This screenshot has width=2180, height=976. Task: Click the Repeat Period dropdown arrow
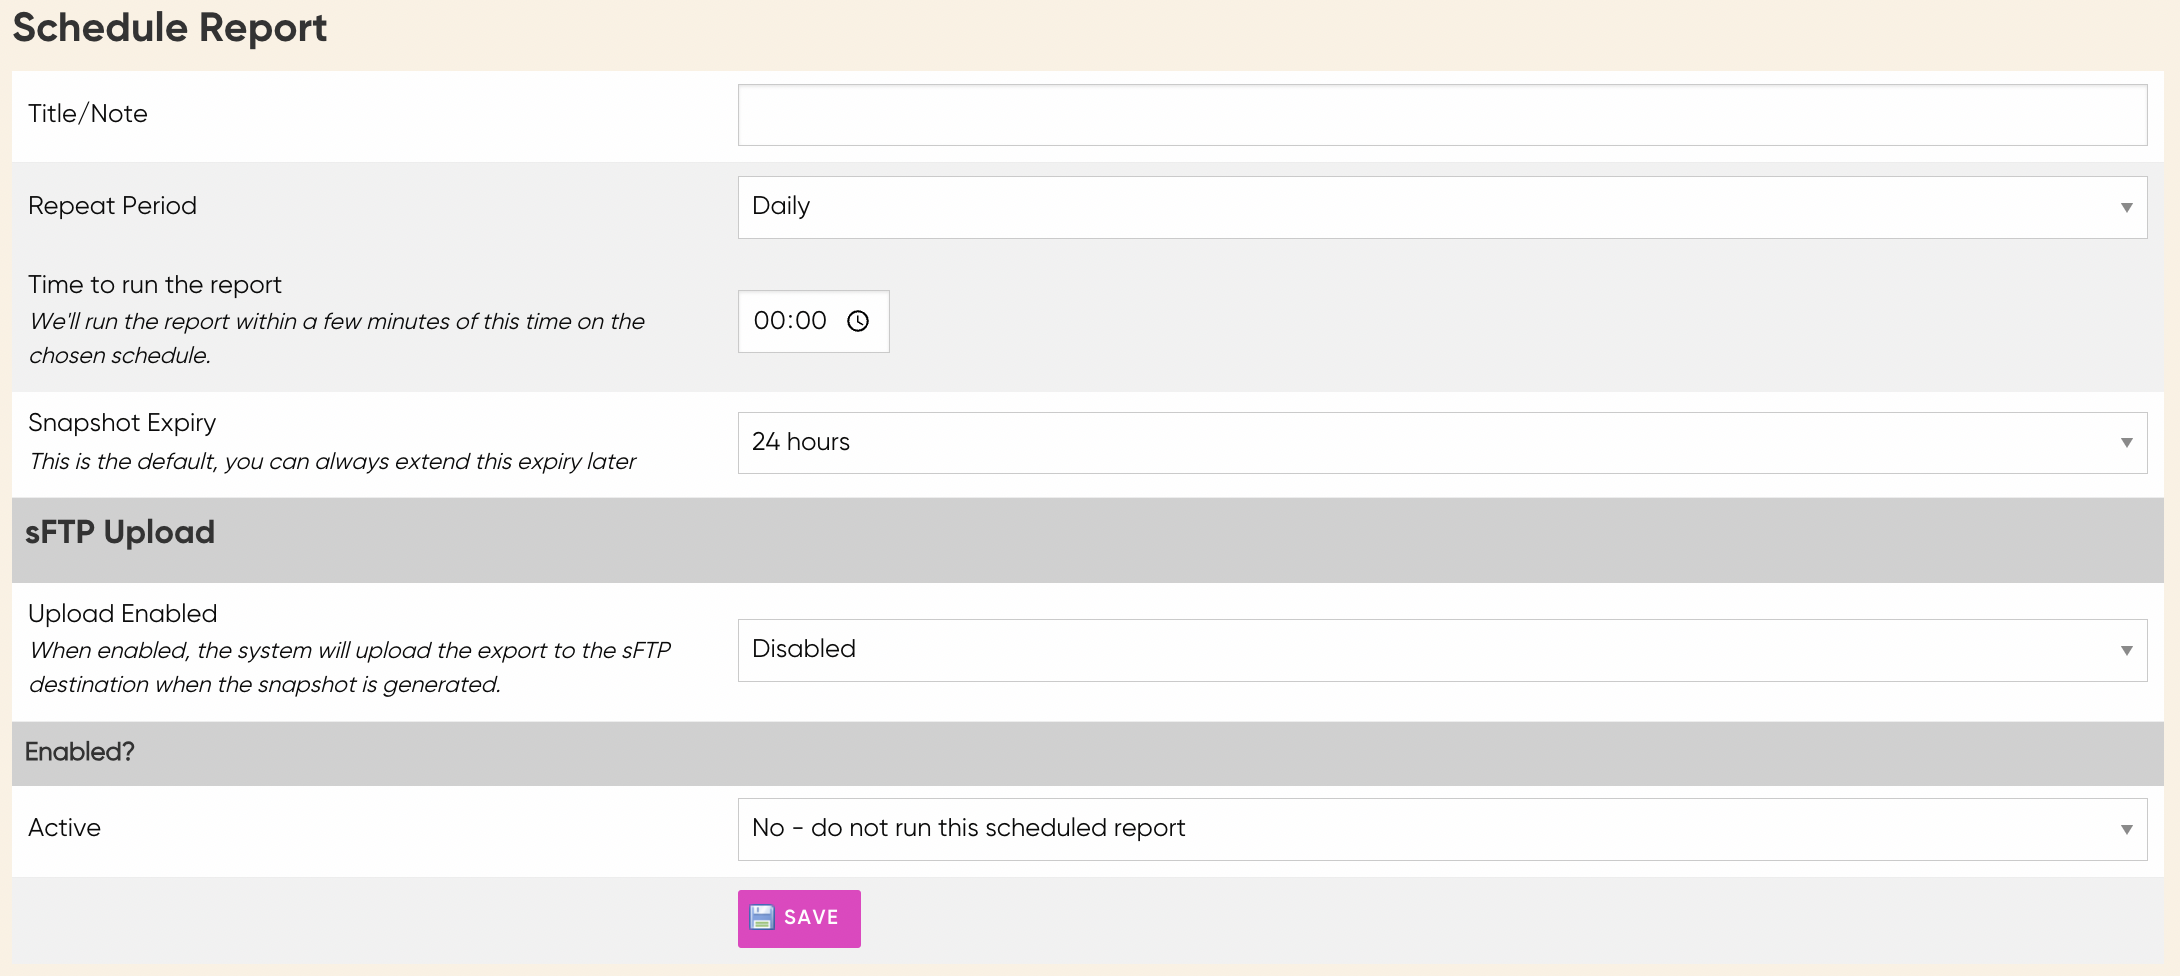click(2126, 207)
